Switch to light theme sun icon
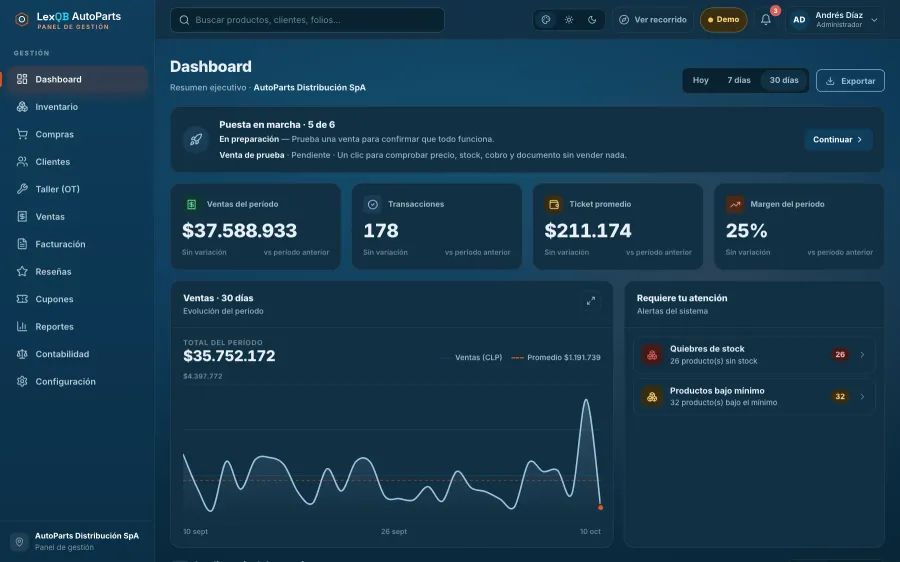 (569, 20)
